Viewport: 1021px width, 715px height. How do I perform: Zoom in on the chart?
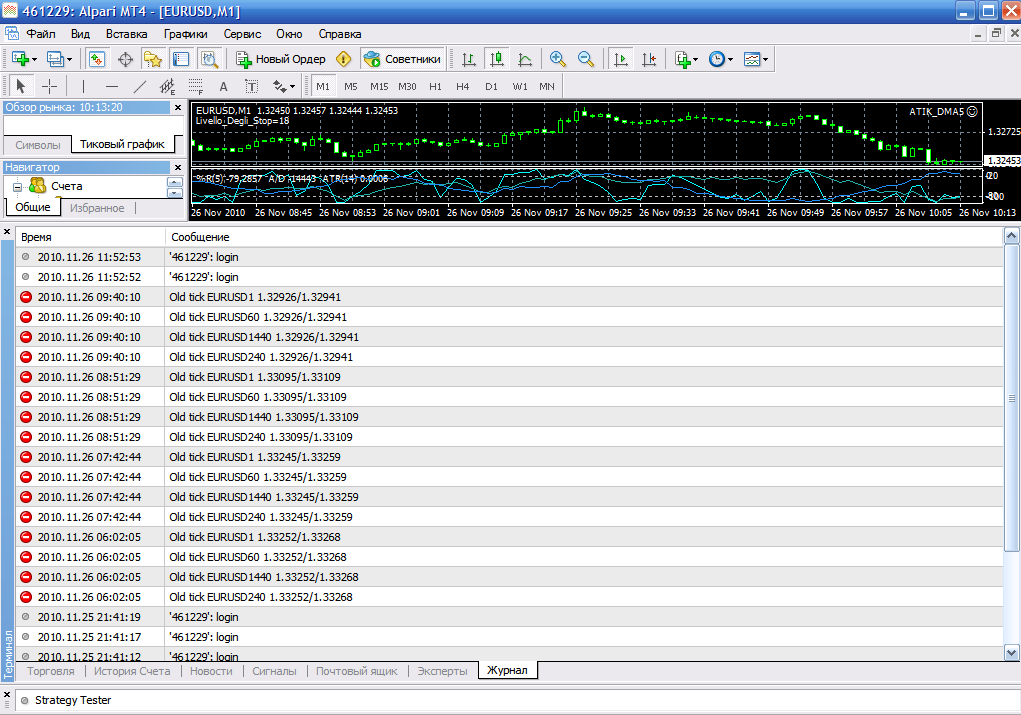tap(557, 59)
